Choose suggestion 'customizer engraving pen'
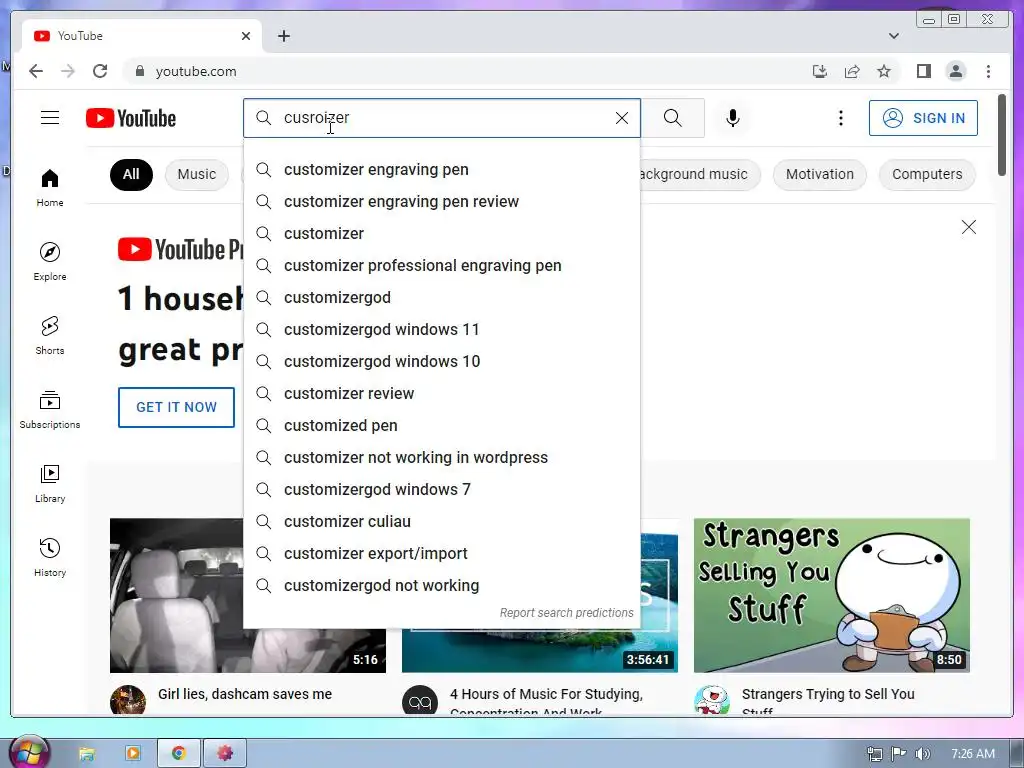Screen dimensions: 1024x768 [442, 169]
